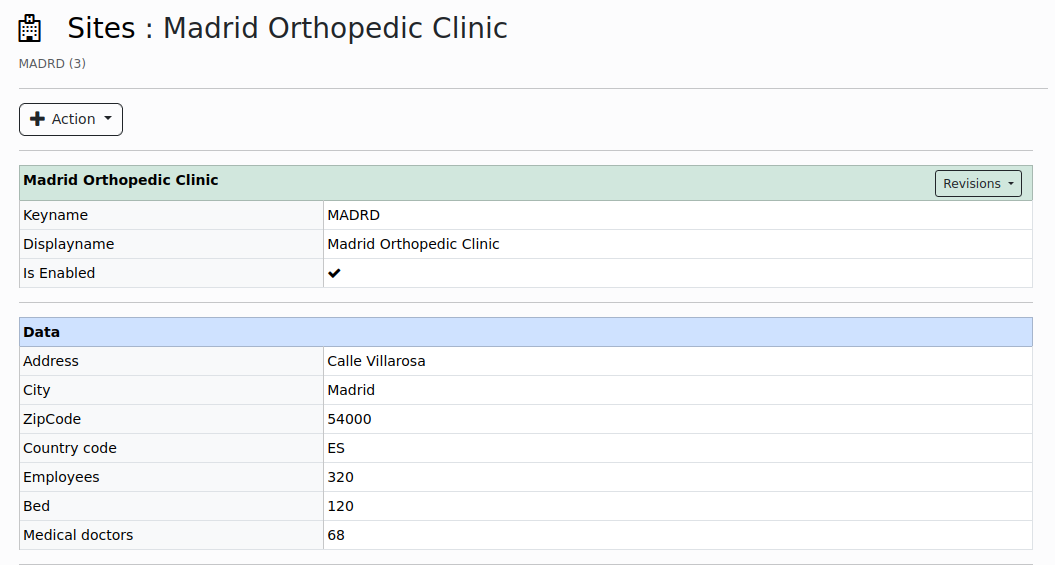
Task: Click the Keyname field label
Action: [x=55, y=215]
